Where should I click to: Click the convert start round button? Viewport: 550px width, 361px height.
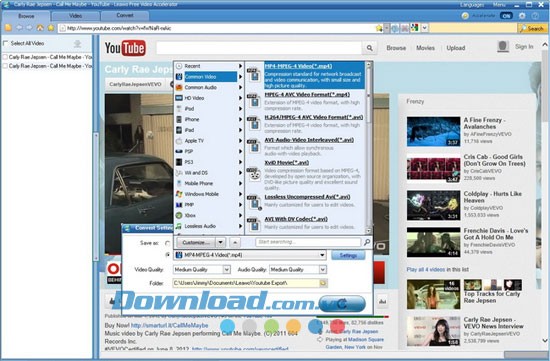click(x=342, y=303)
